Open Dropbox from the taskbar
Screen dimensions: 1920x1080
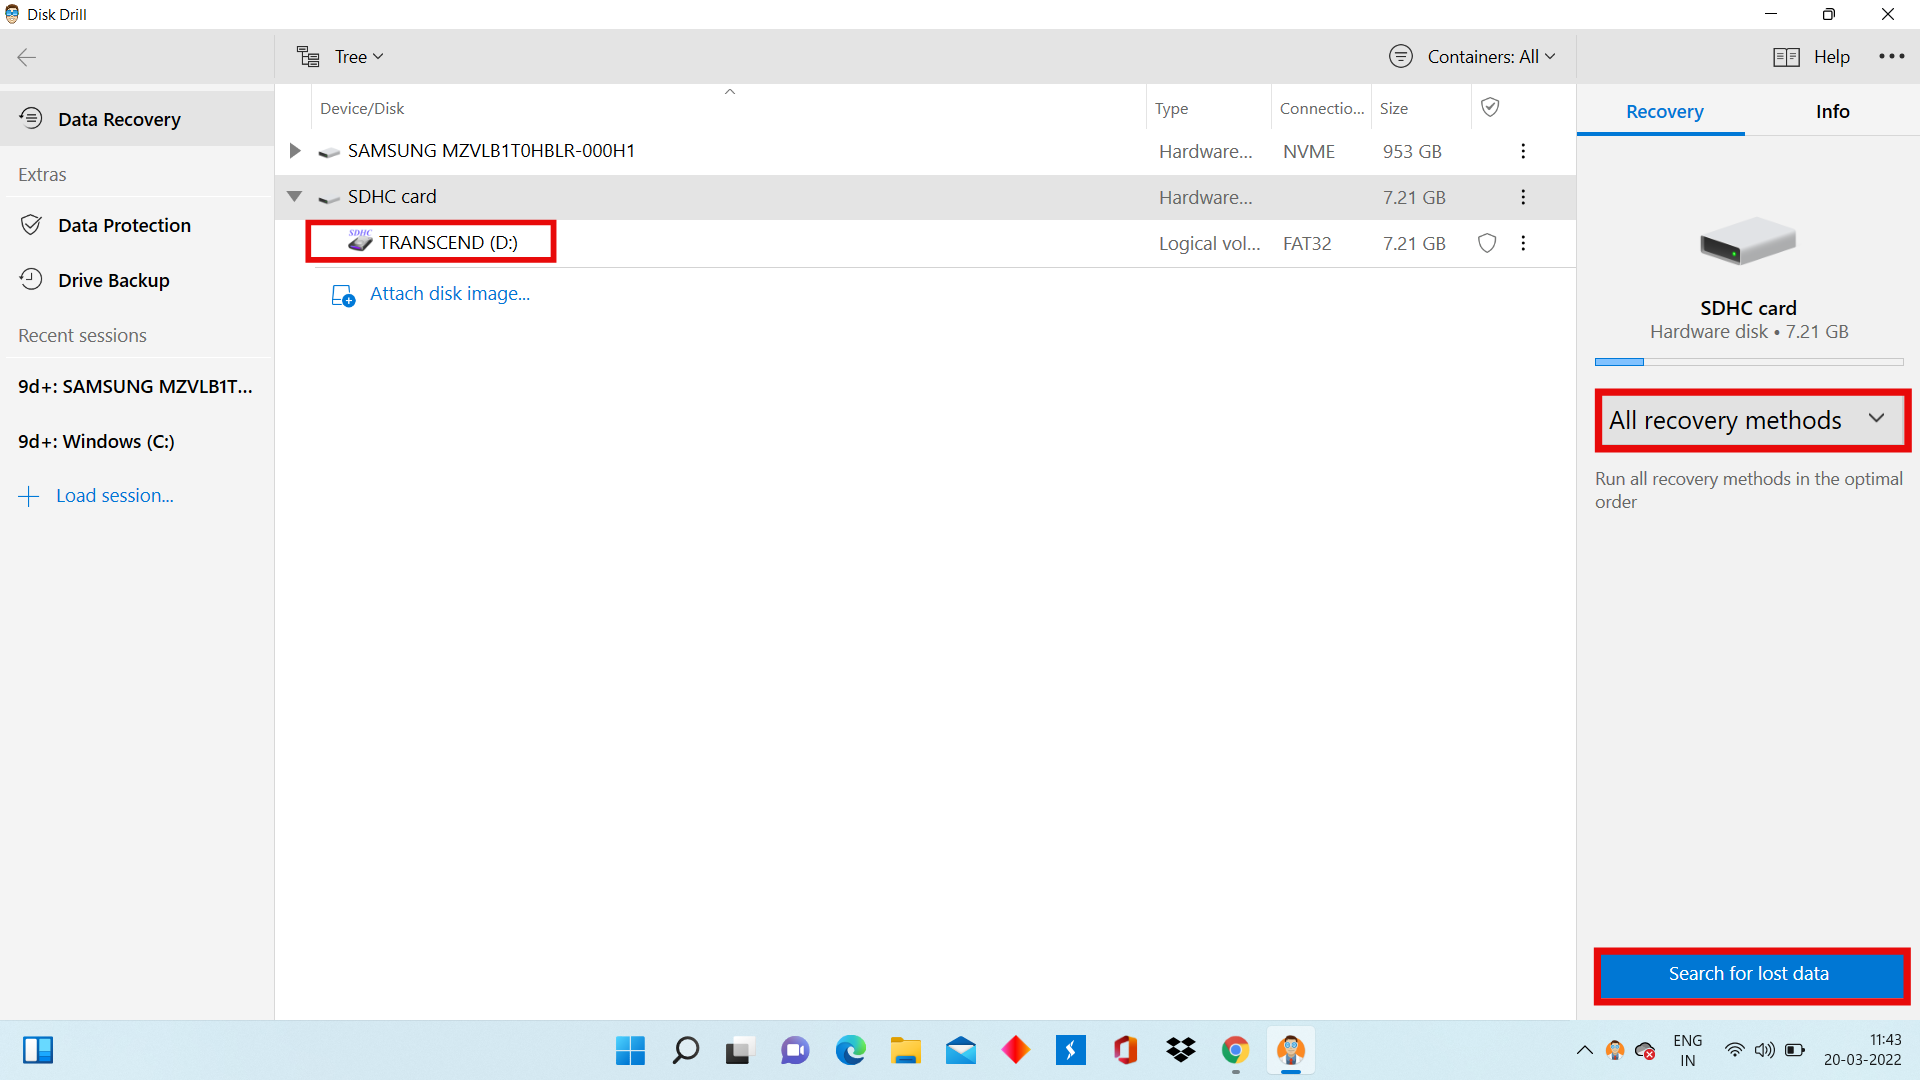coord(1181,1050)
